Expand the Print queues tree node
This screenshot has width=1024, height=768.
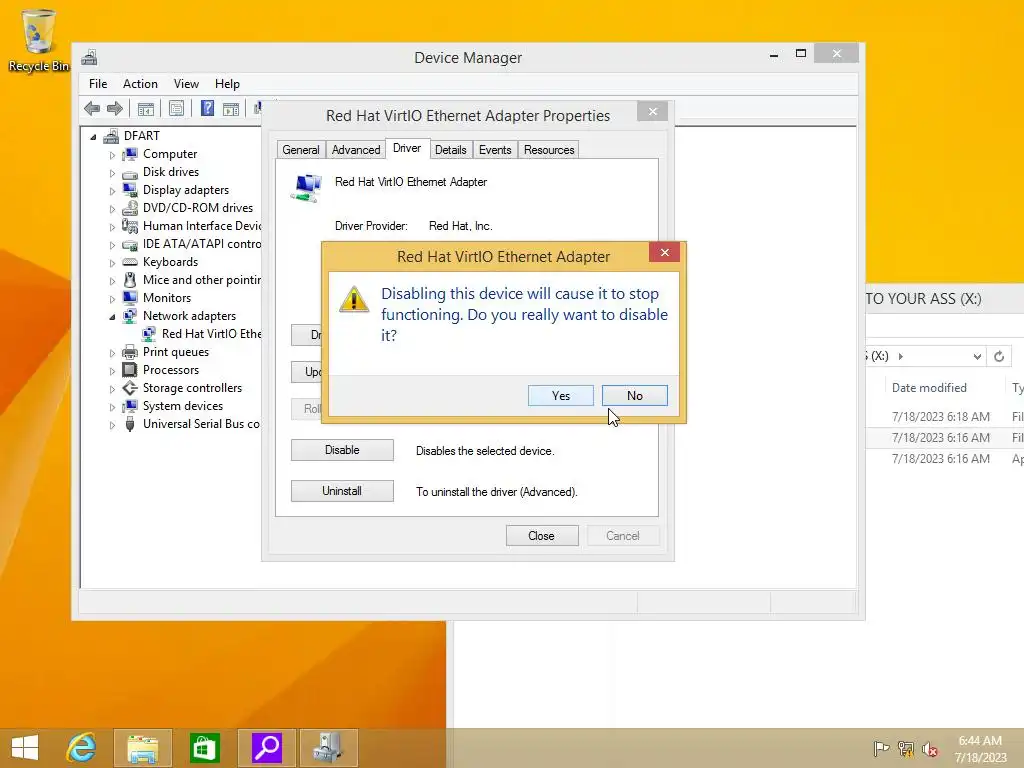(112, 353)
